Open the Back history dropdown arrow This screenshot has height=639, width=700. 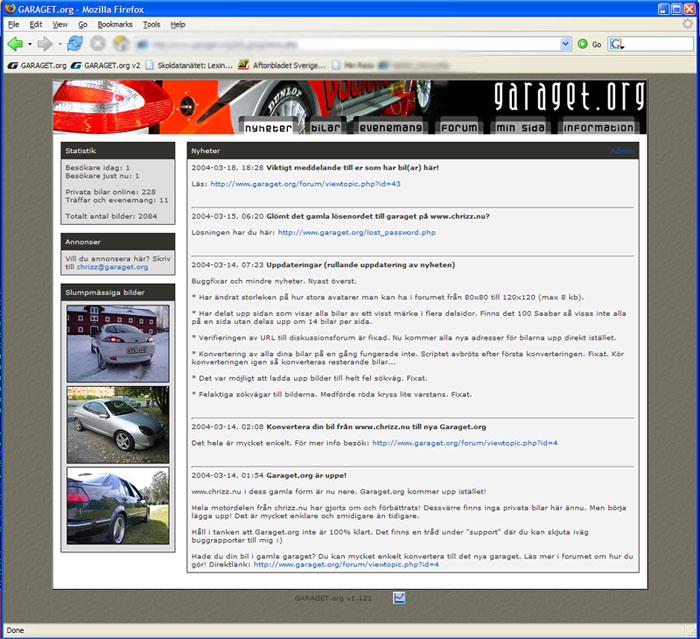29,44
